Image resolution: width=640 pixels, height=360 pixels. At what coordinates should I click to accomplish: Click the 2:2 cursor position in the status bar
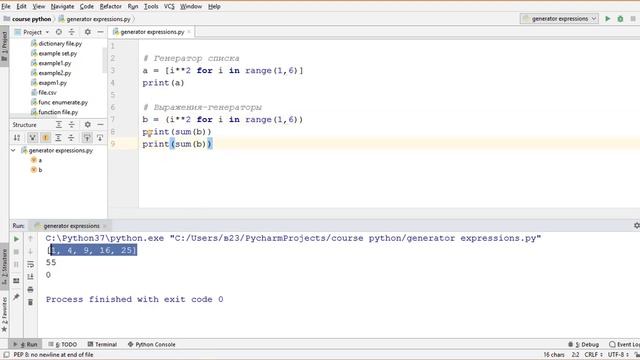coord(575,355)
